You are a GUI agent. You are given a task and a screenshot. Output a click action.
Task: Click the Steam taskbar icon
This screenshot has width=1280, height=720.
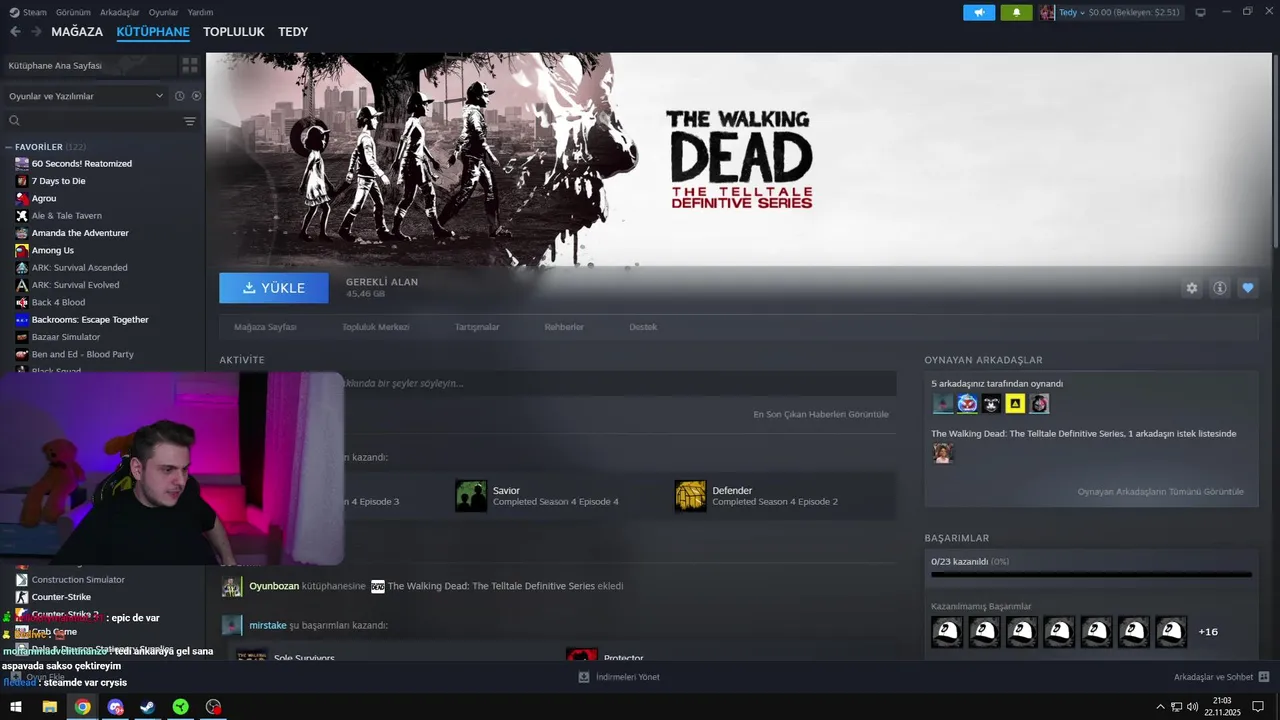tap(147, 707)
